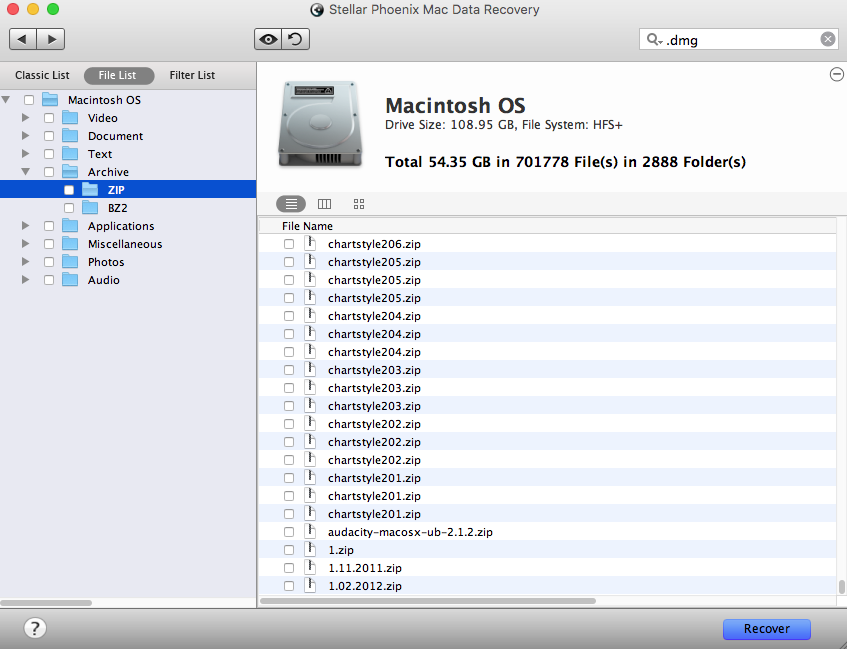
Task: Expand the Text folder
Action: (x=25, y=153)
